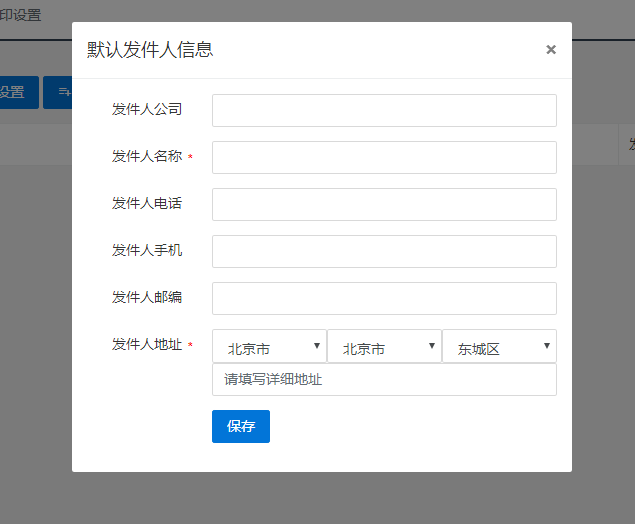This screenshot has height=524, width=635.
Task: Click the 默认发件人信息 dialog title
Action: [x=150, y=50]
